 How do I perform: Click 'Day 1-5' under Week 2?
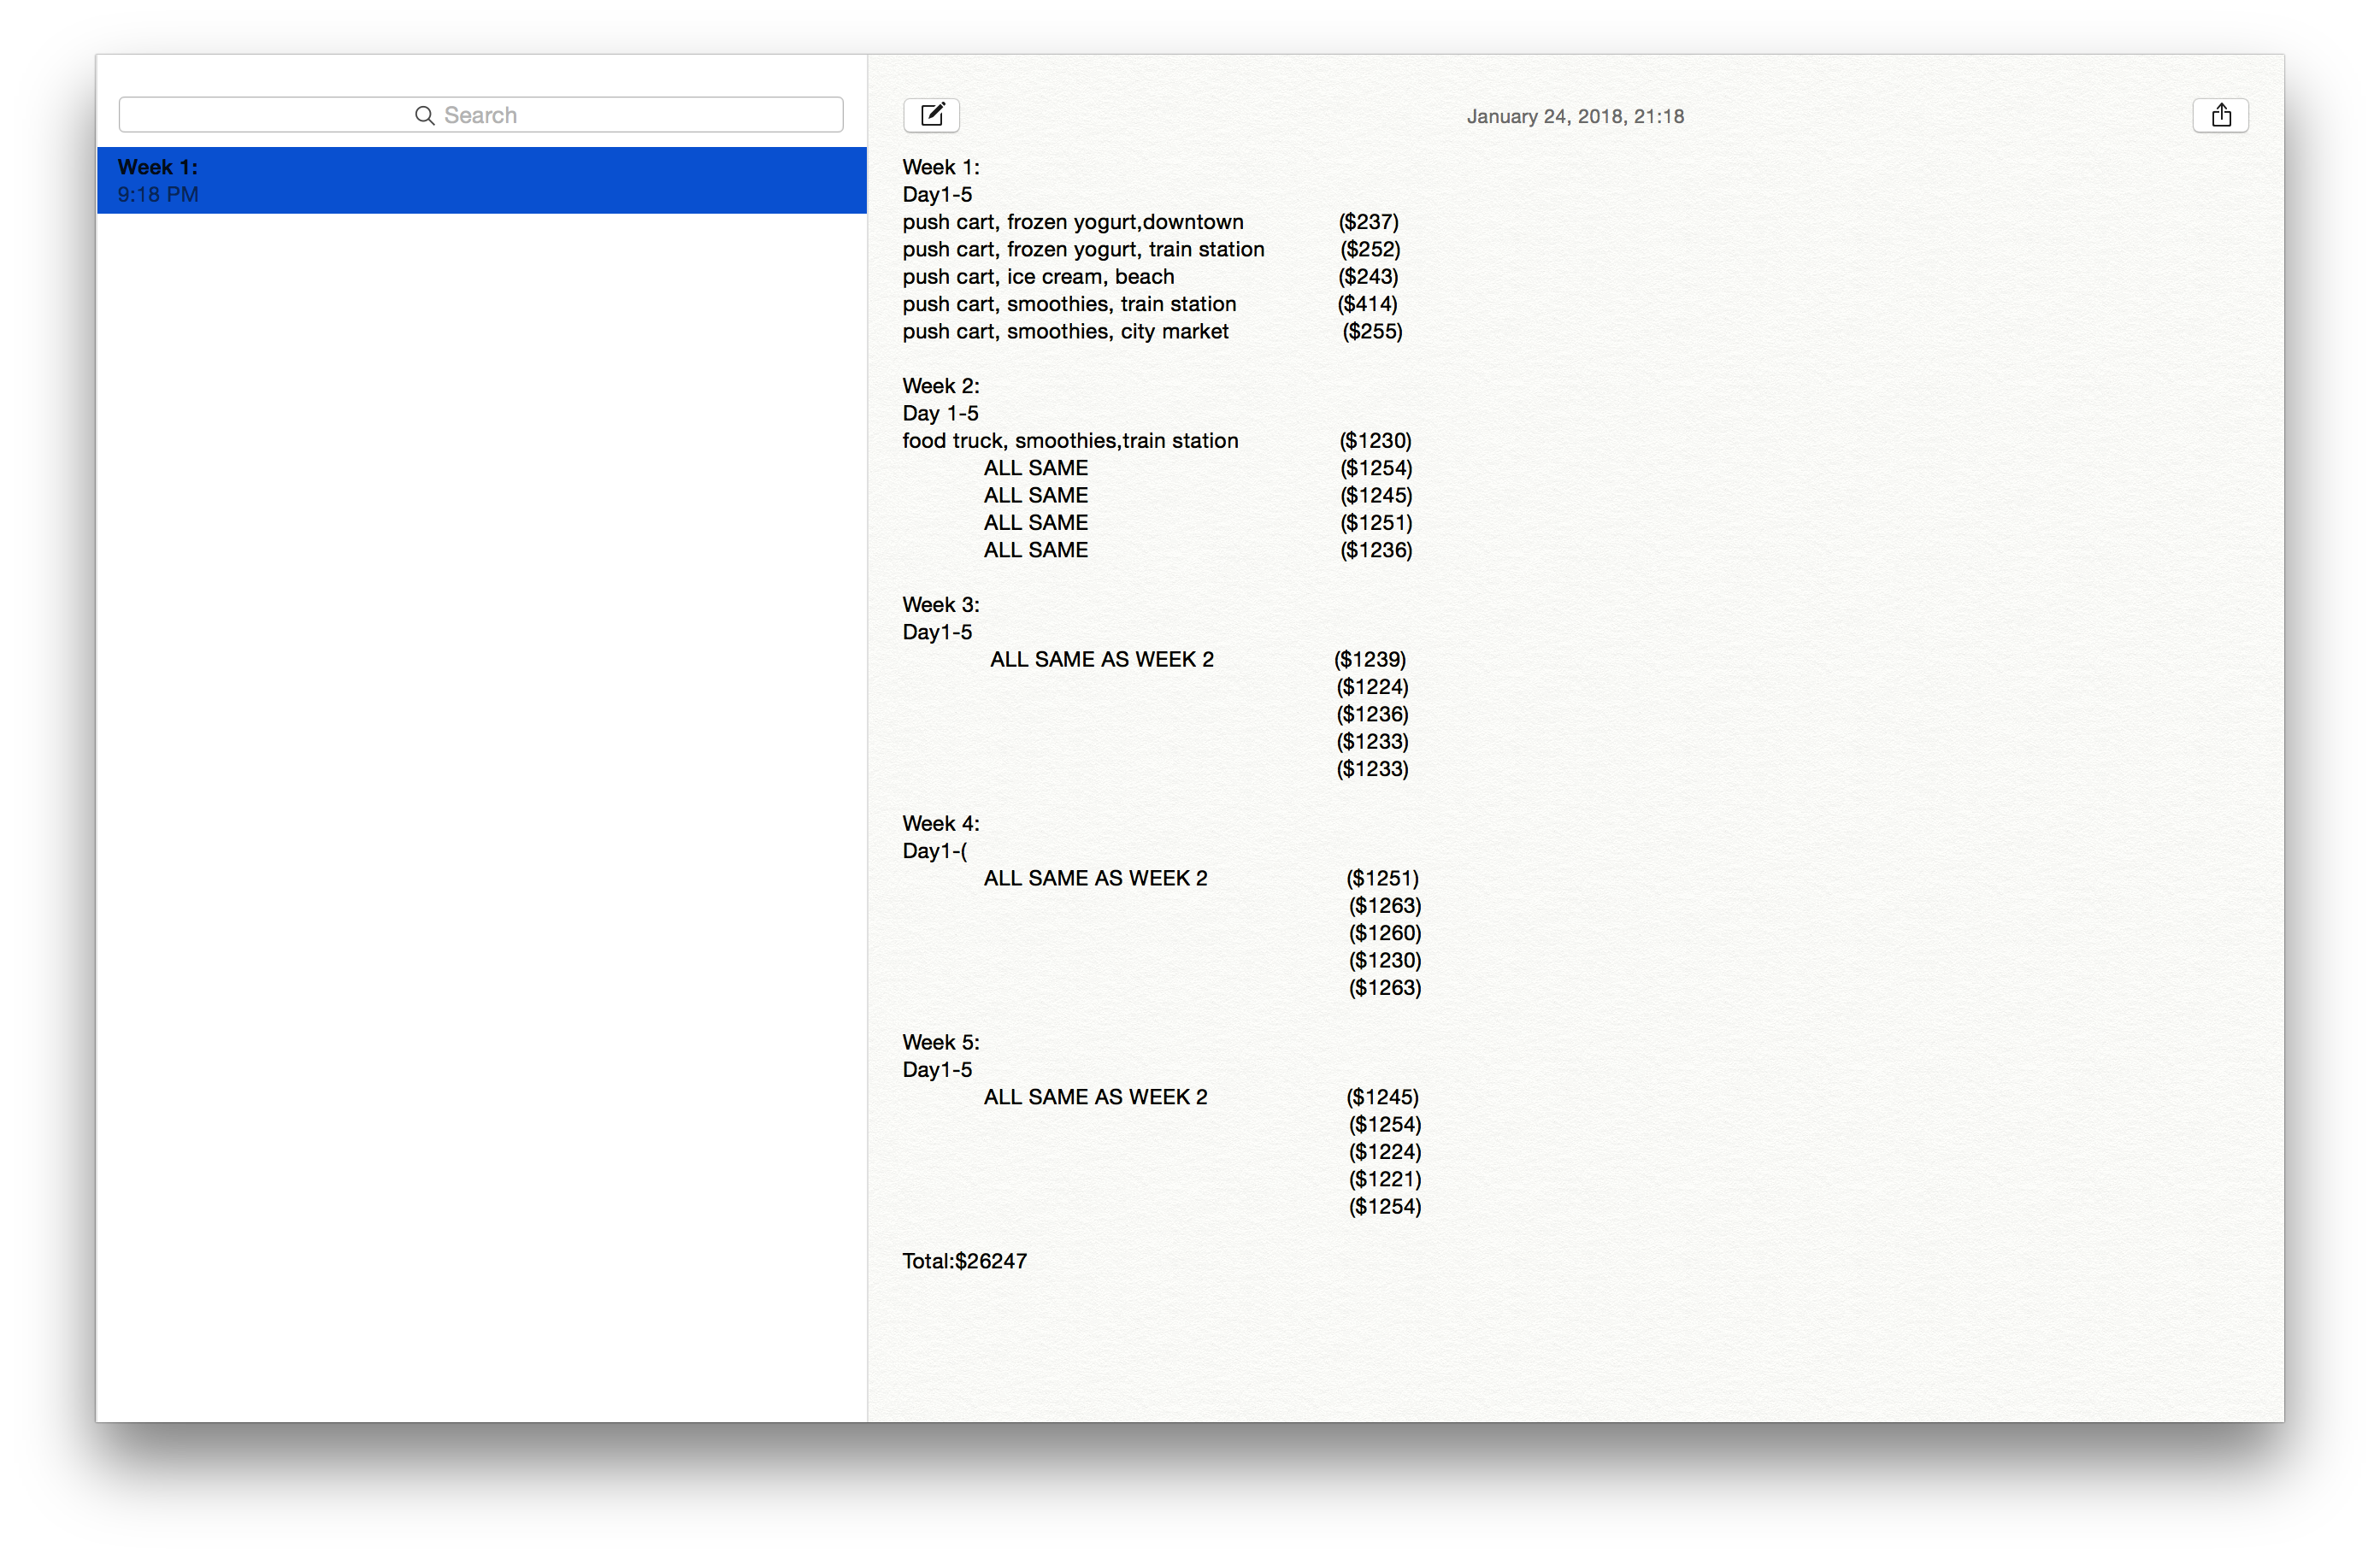pyautogui.click(x=940, y=413)
